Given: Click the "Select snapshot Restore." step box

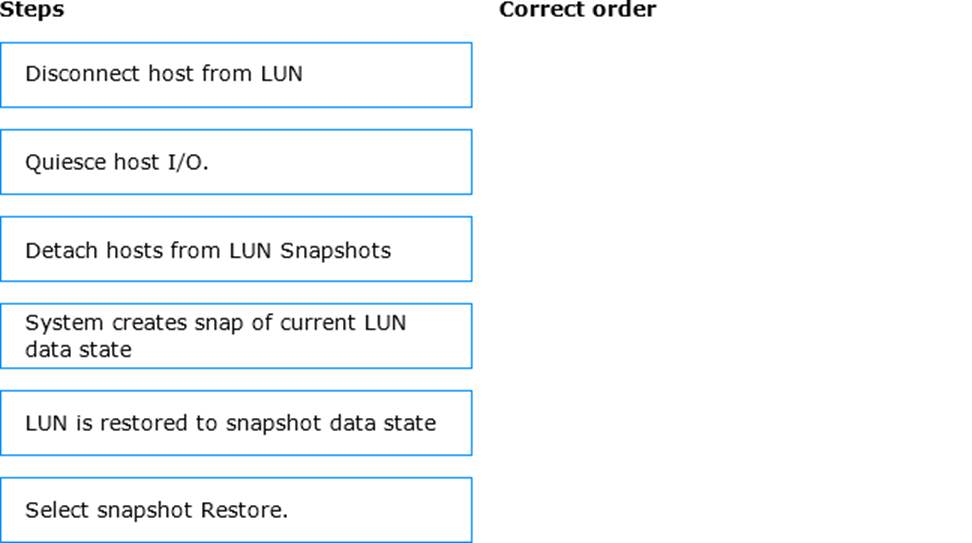Looking at the screenshot, I should click(236, 510).
